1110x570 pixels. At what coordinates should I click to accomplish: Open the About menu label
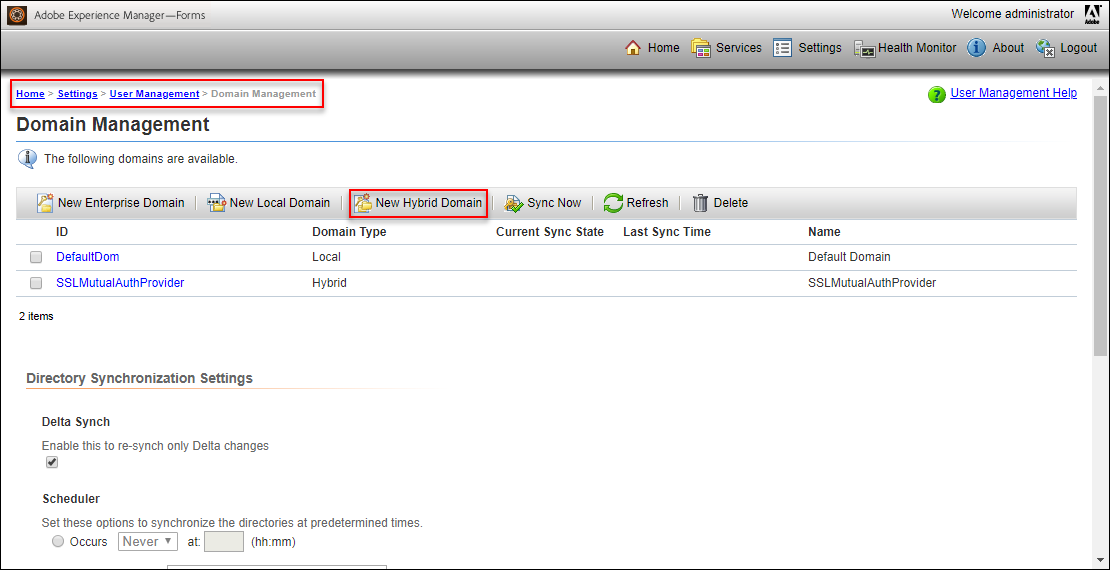[x=1008, y=47]
